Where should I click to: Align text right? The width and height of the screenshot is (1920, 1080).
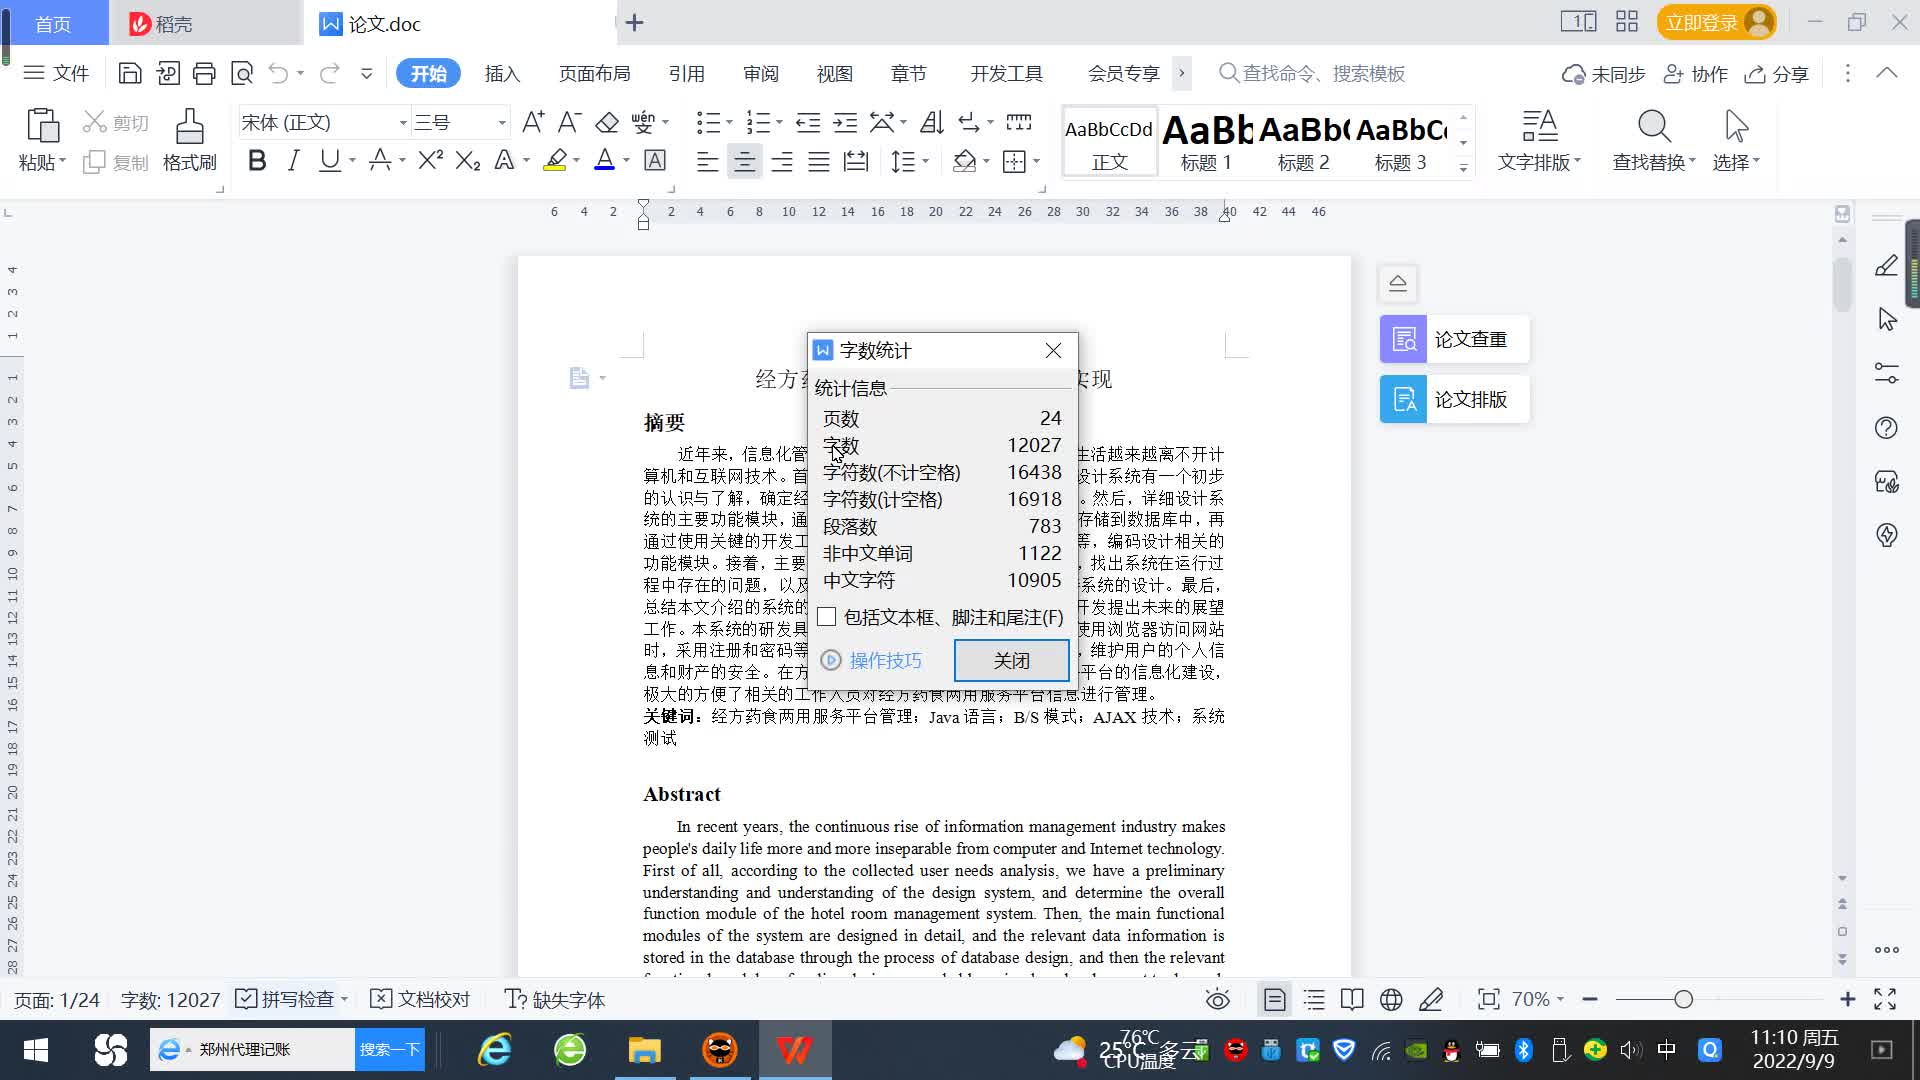[x=782, y=161]
